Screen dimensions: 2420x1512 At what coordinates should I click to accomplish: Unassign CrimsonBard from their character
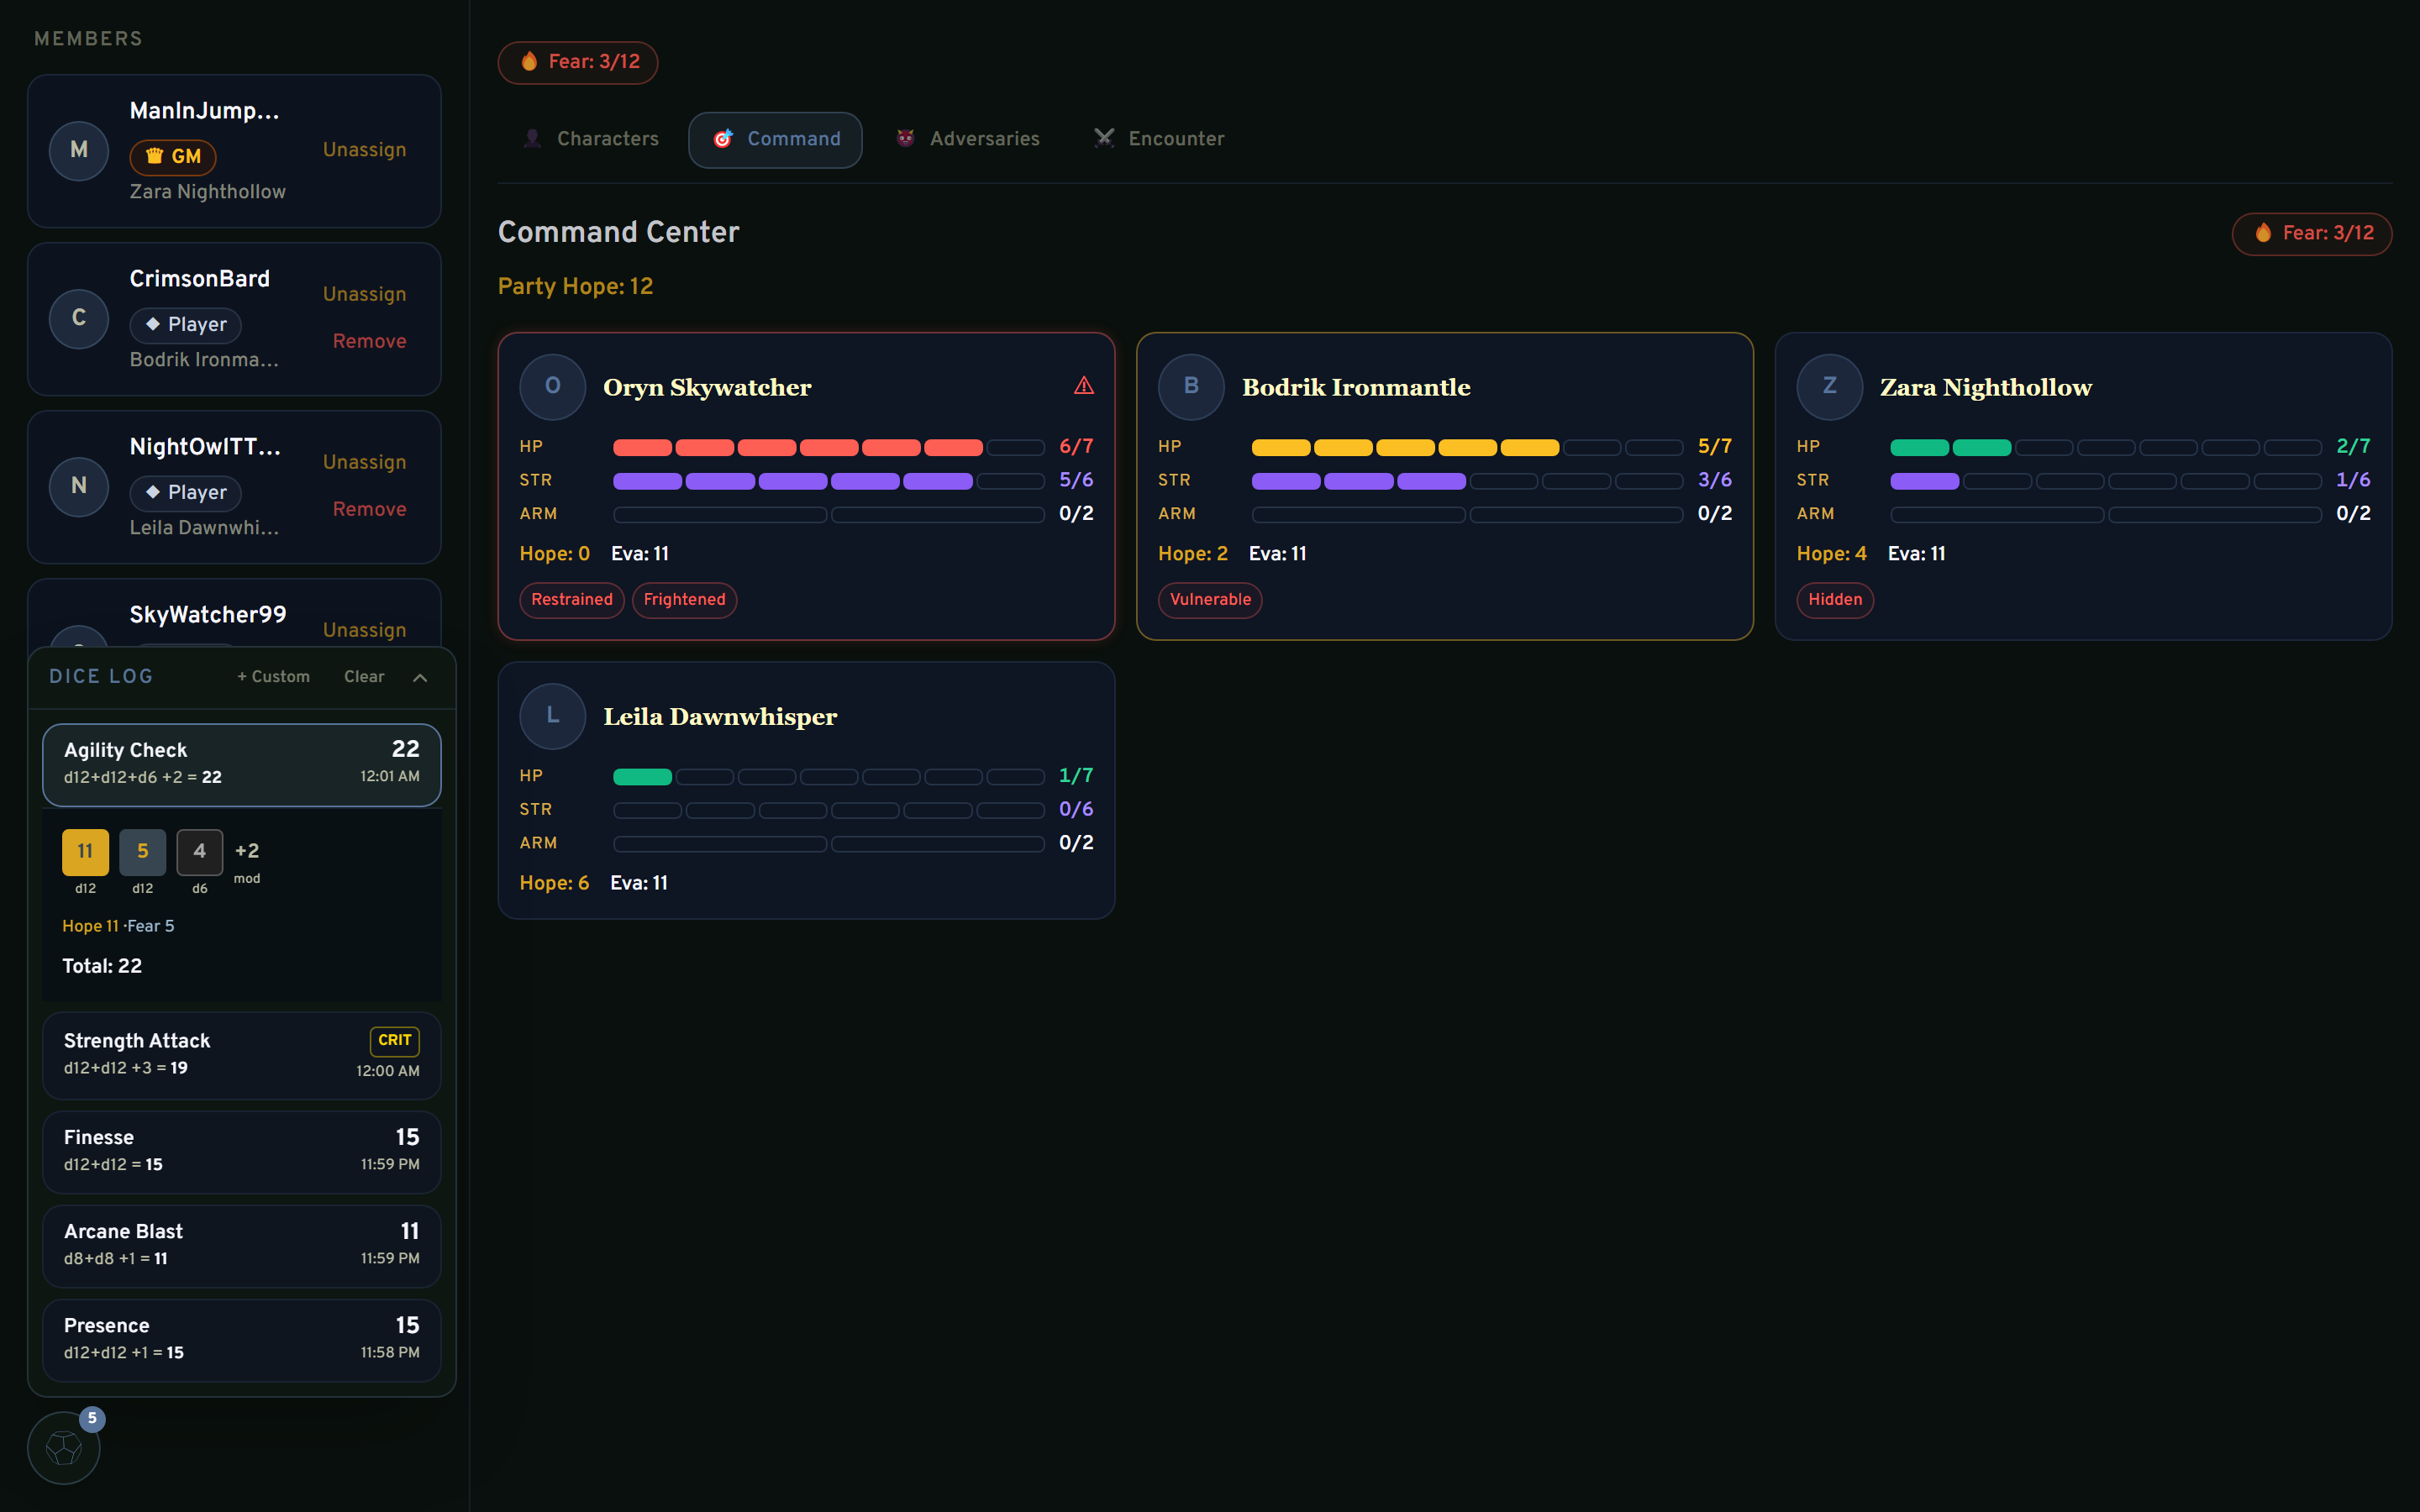(x=364, y=293)
